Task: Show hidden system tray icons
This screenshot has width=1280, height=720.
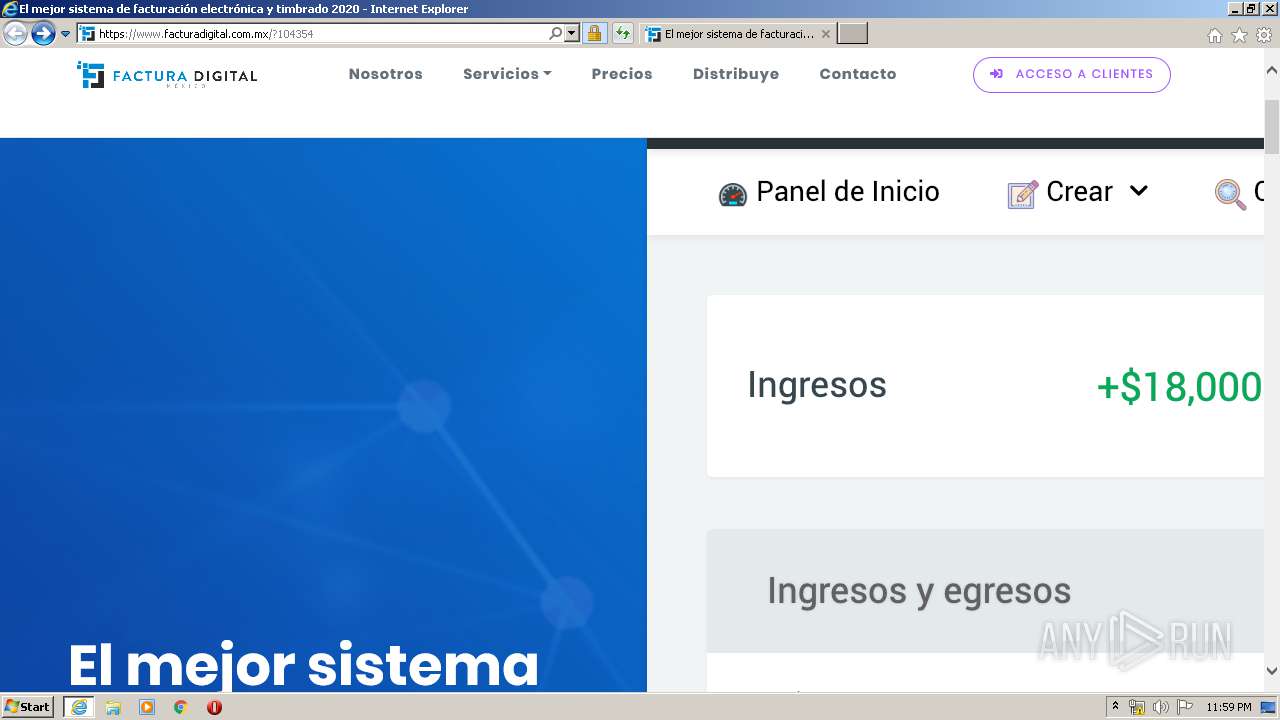Action: pos(1116,707)
